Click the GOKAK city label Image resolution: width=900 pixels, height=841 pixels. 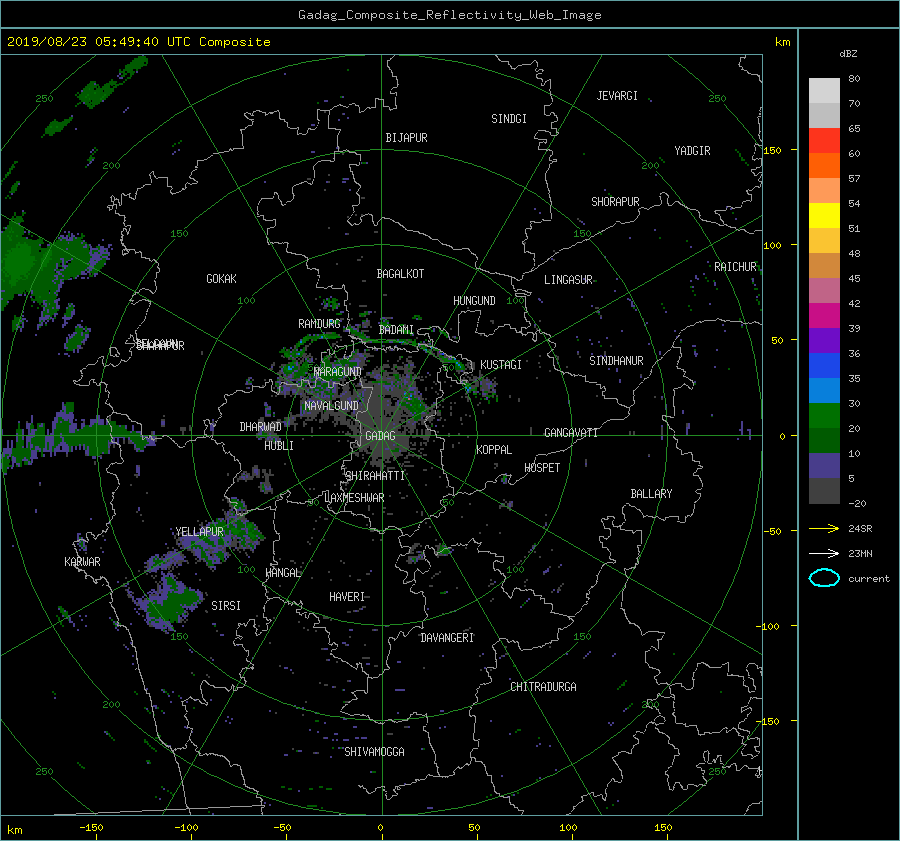222,279
